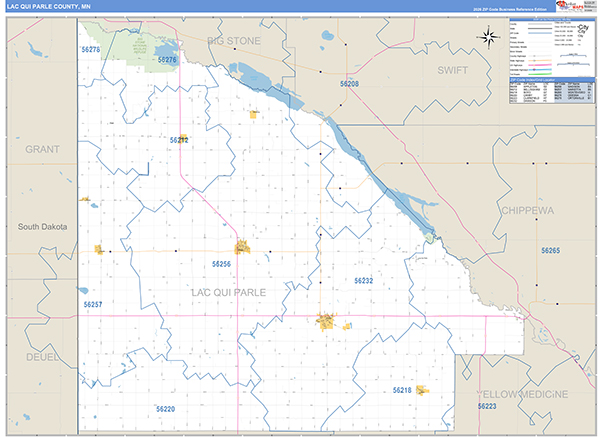Click the South Dakota state label
Screen dimensions: 600x437
tap(42, 227)
